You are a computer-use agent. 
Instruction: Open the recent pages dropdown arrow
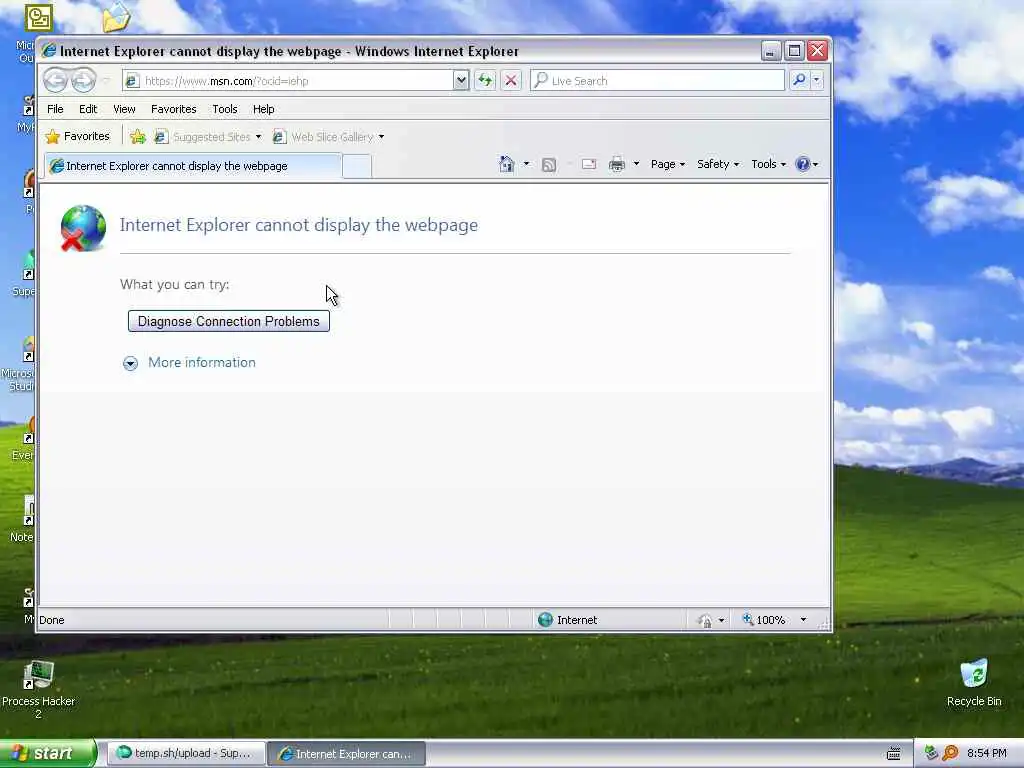pyautogui.click(x=106, y=81)
